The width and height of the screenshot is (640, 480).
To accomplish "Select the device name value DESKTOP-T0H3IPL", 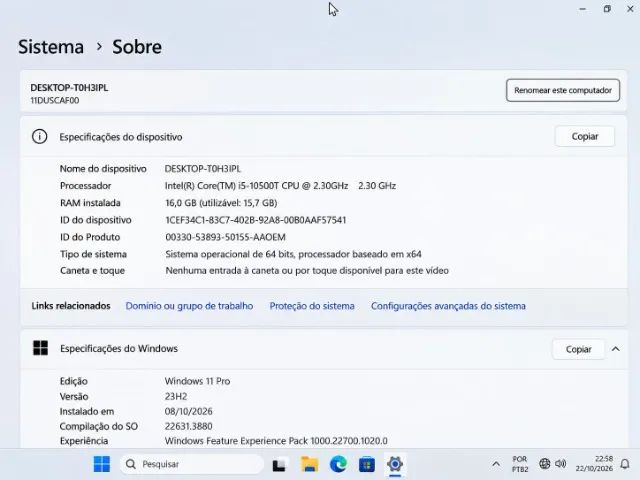I will pyautogui.click(x=203, y=169).
